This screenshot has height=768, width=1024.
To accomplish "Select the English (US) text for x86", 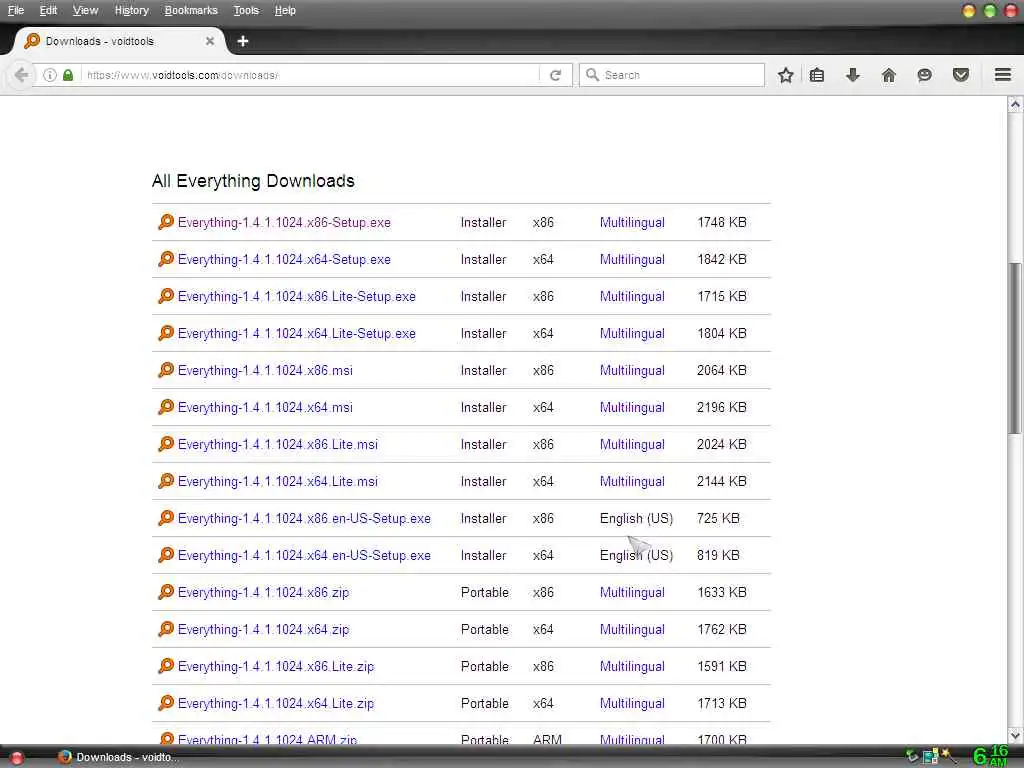I will pyautogui.click(x=636, y=519).
